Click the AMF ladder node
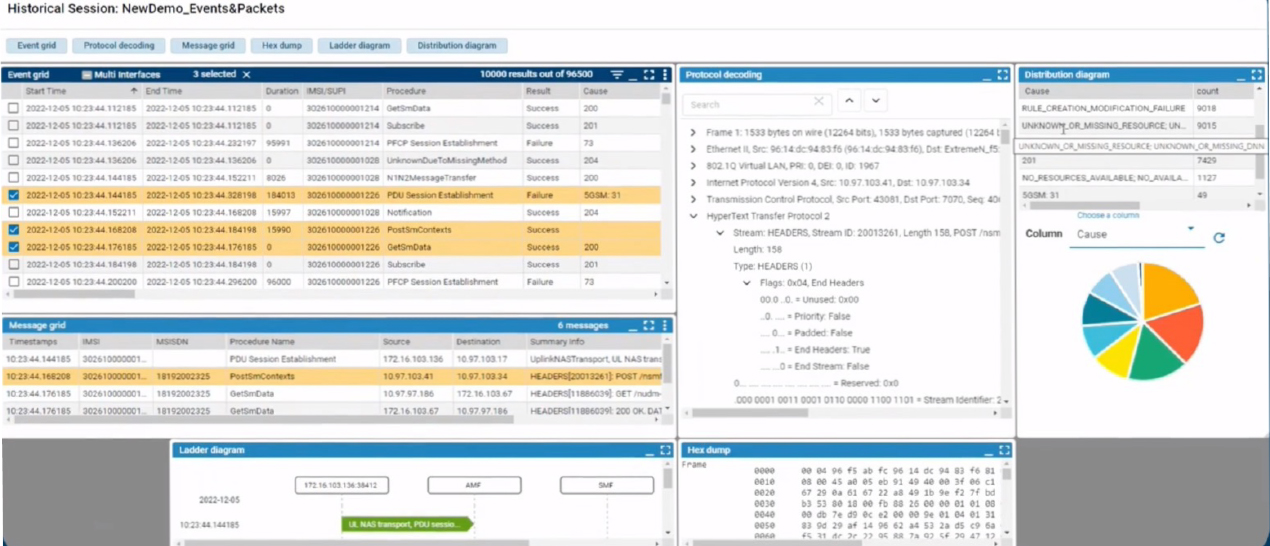The height and width of the screenshot is (546, 1270). [x=474, y=485]
